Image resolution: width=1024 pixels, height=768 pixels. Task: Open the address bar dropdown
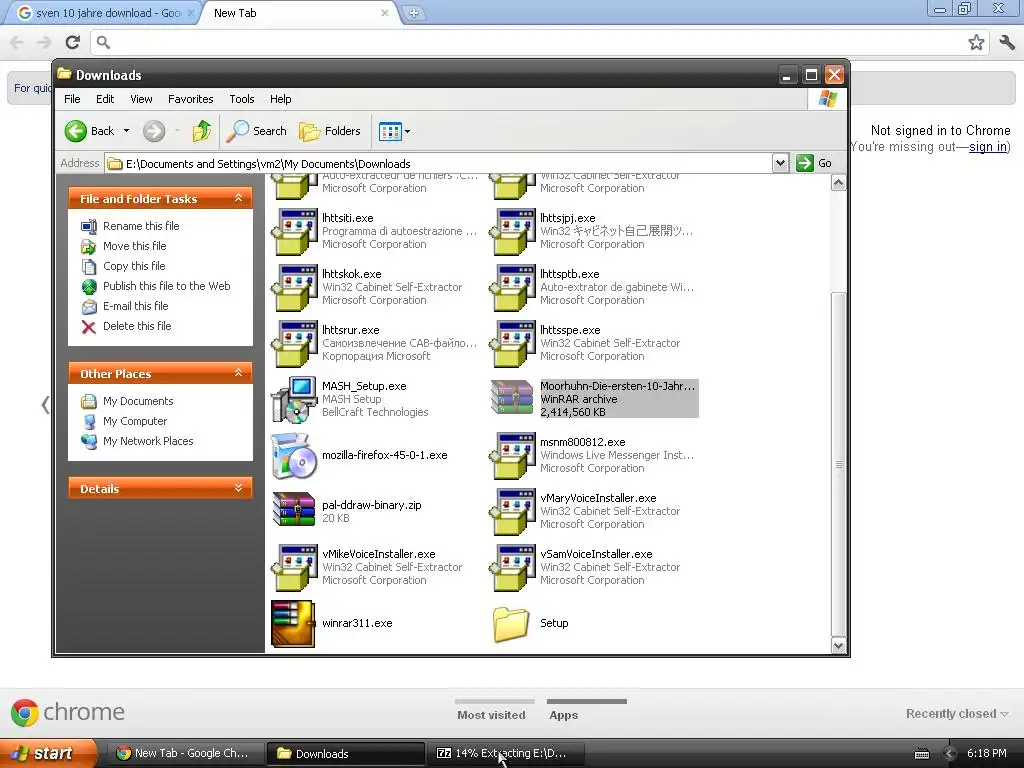pyautogui.click(x=780, y=163)
